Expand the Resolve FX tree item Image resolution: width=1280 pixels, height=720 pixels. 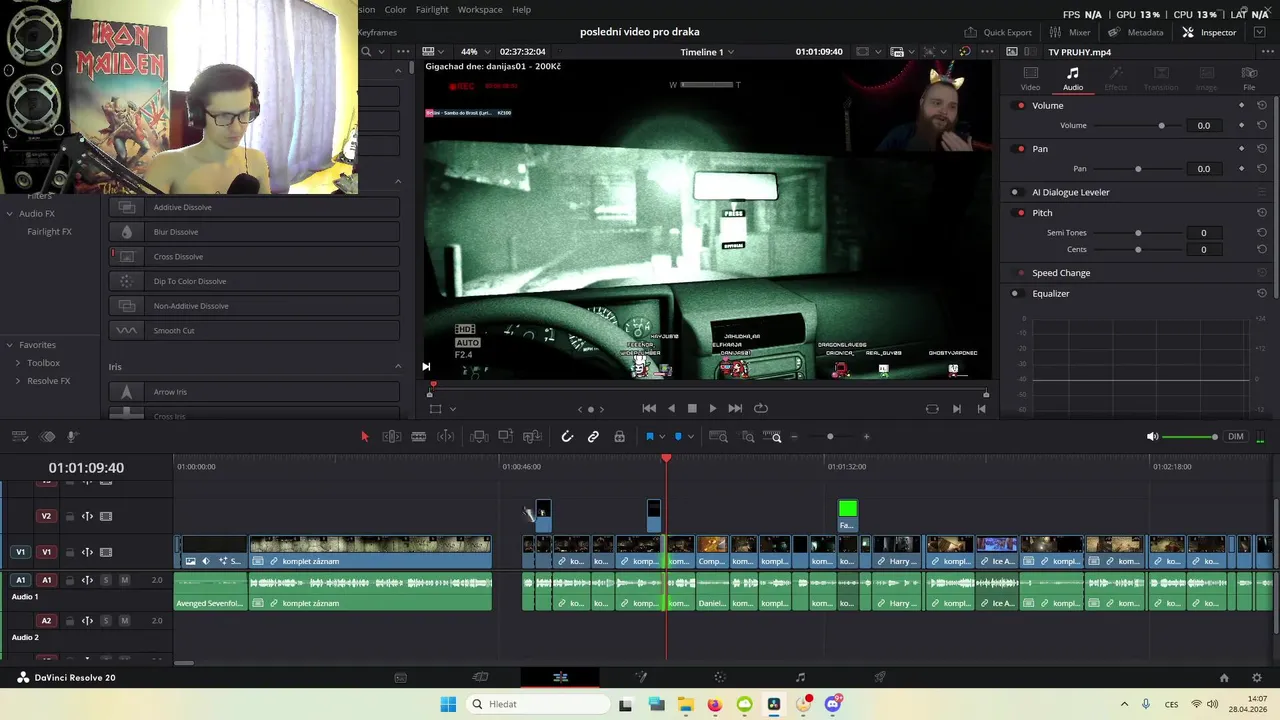pos(18,381)
